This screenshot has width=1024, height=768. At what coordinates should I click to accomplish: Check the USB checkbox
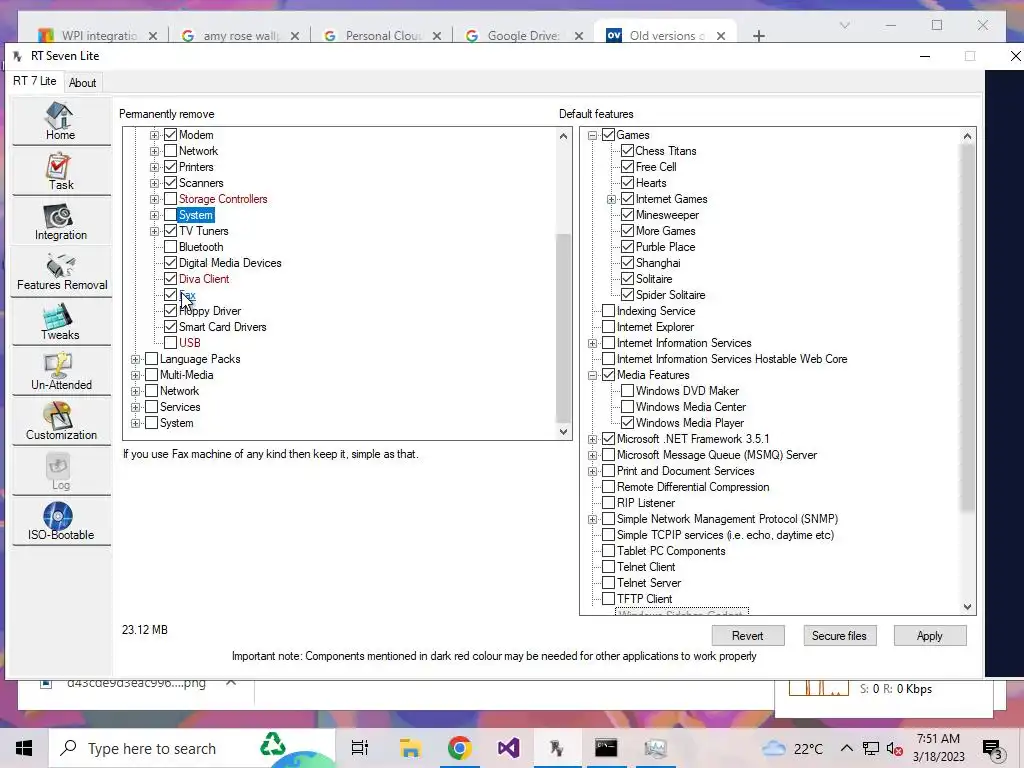(x=170, y=343)
